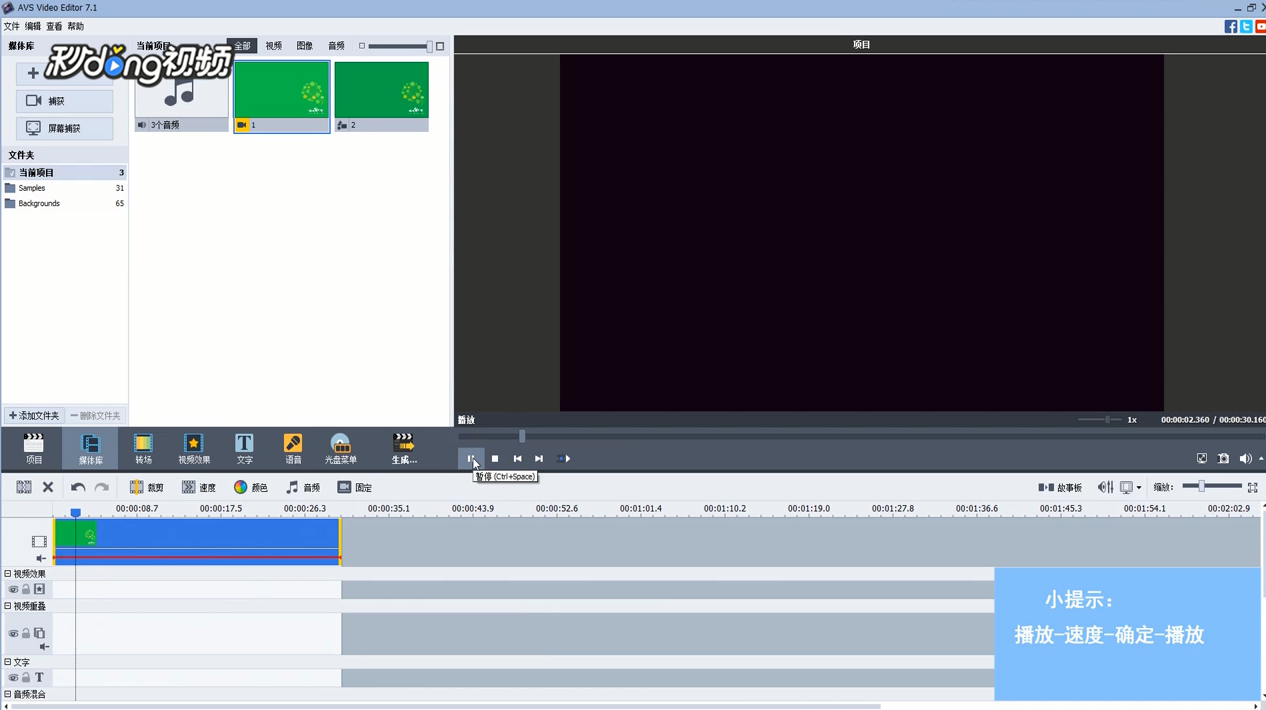Select media thumbnail labeled 2
1266x710 pixels.
pyautogui.click(x=381, y=96)
